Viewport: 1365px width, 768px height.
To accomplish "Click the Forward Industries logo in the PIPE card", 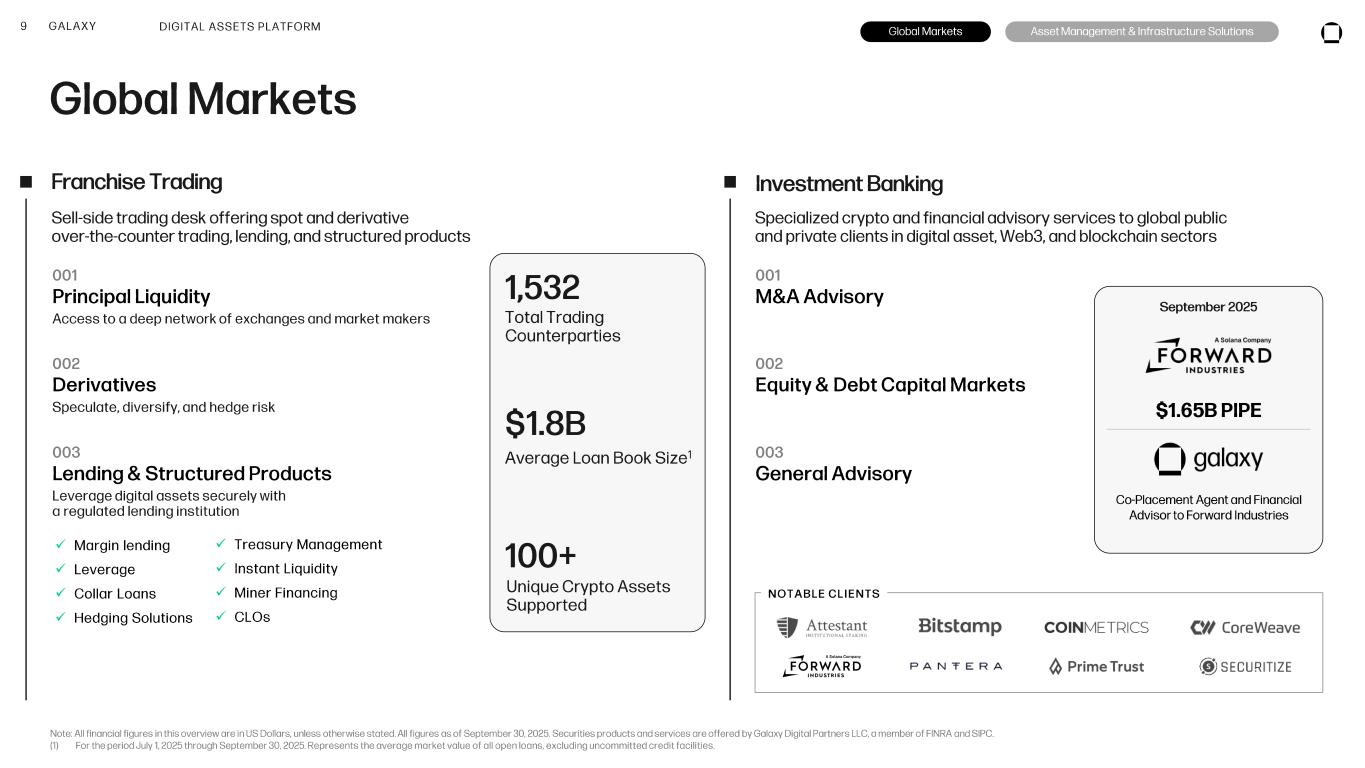I will click(x=1208, y=356).
